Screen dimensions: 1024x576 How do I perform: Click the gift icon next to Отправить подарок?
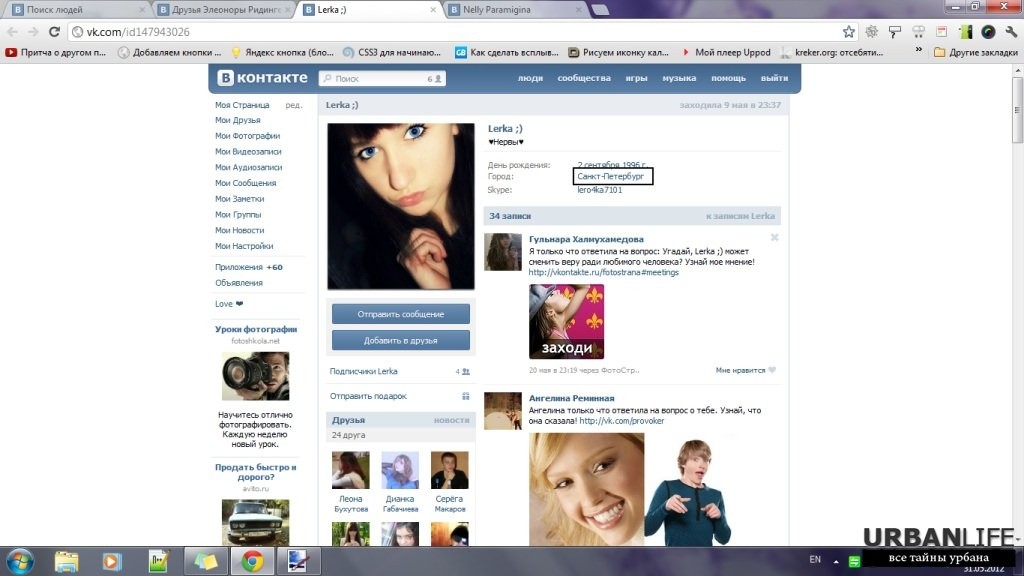(x=466, y=396)
